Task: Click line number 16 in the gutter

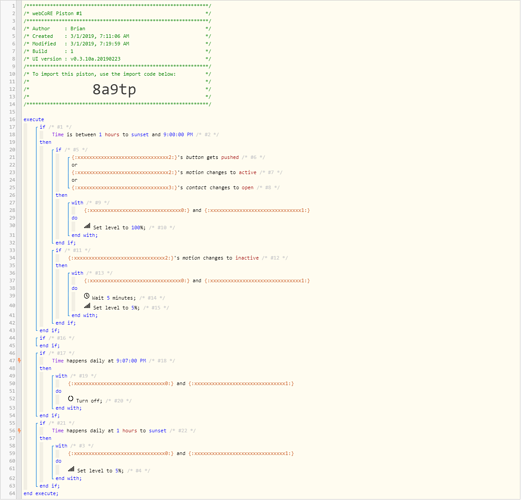Action: pos(12,119)
